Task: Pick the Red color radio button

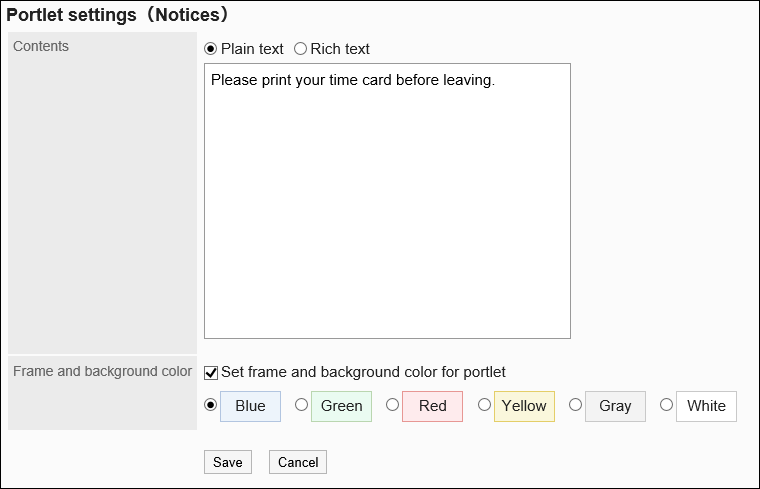Action: tap(392, 405)
